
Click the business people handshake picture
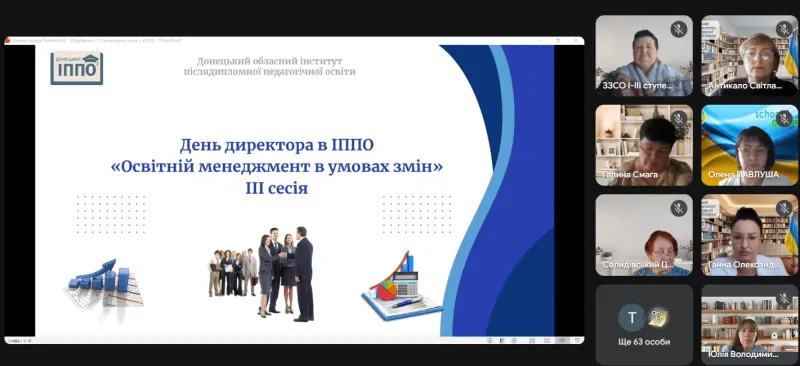tap(261, 274)
